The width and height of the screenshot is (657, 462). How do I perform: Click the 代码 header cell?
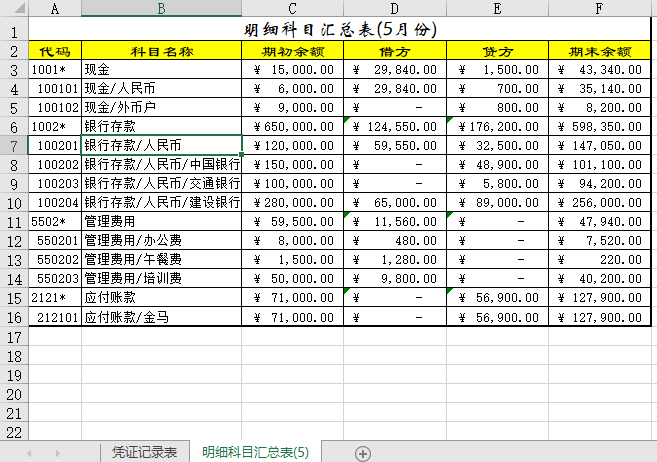click(55, 51)
